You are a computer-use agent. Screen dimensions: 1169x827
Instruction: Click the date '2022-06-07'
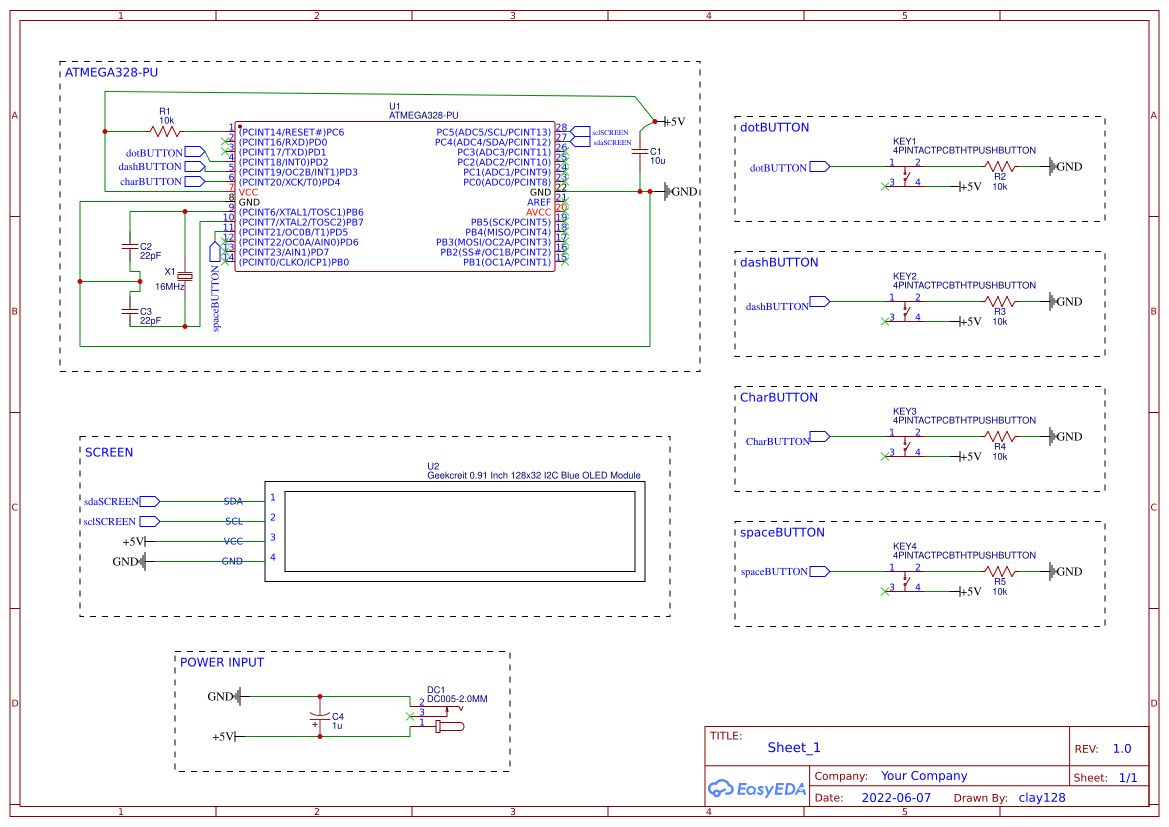pos(896,798)
